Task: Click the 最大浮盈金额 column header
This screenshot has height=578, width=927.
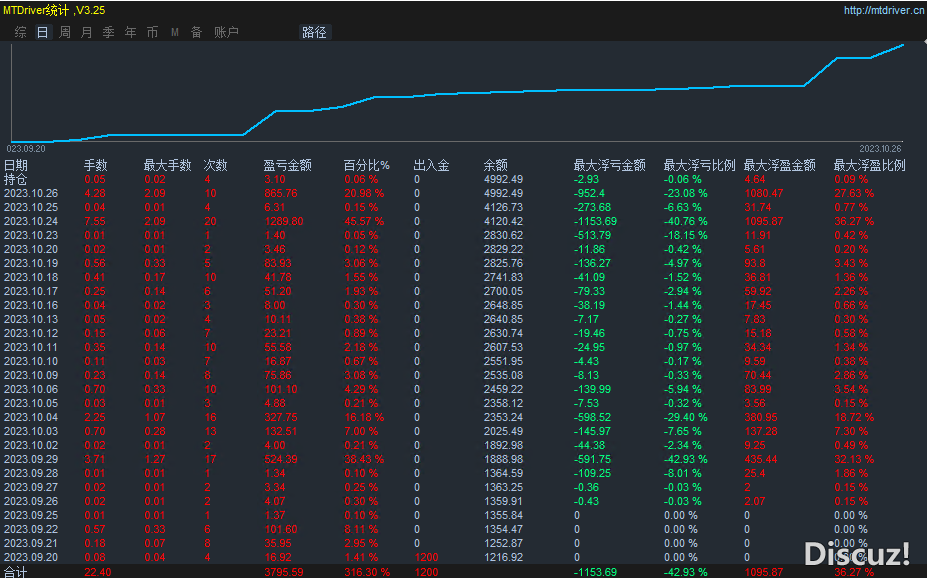Action: tap(780, 165)
